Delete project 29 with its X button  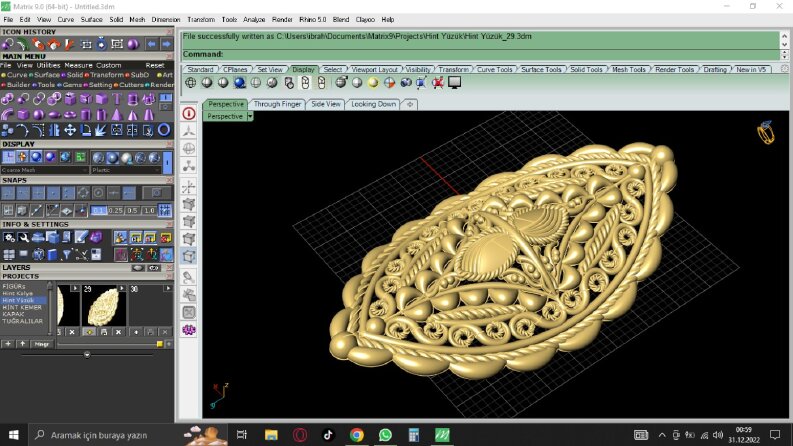click(x=118, y=332)
